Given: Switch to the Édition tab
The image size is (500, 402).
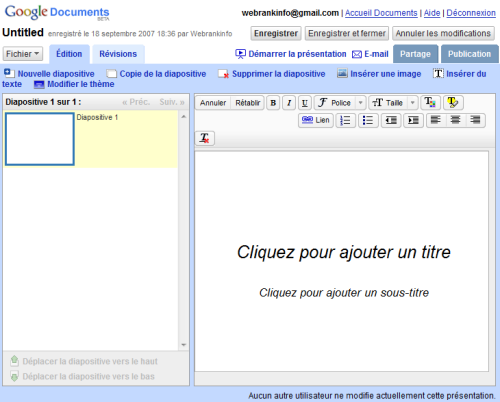Looking at the screenshot, I should tap(69, 54).
